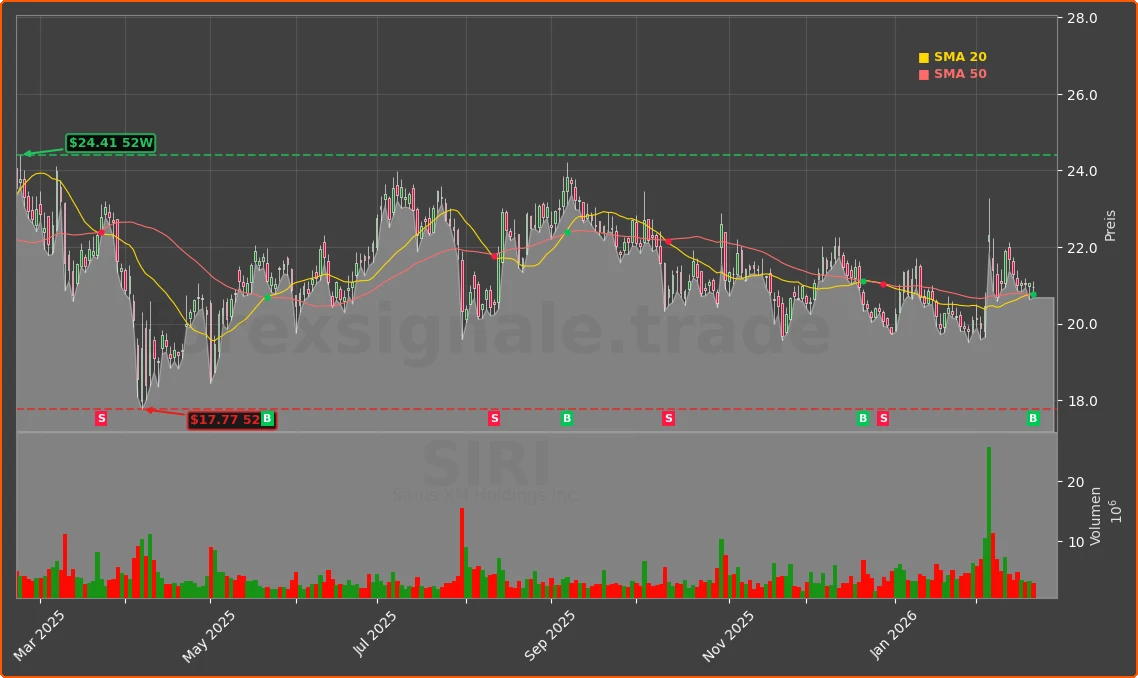Click the Sep 2025 x-axis label
This screenshot has width=1138, height=678.
coord(551,636)
